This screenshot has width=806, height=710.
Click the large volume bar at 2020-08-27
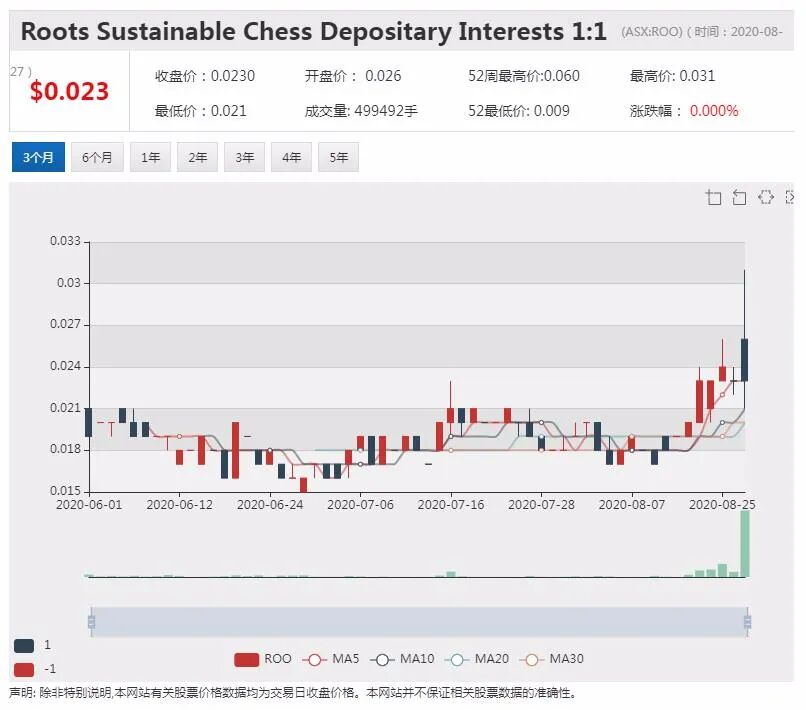point(745,544)
